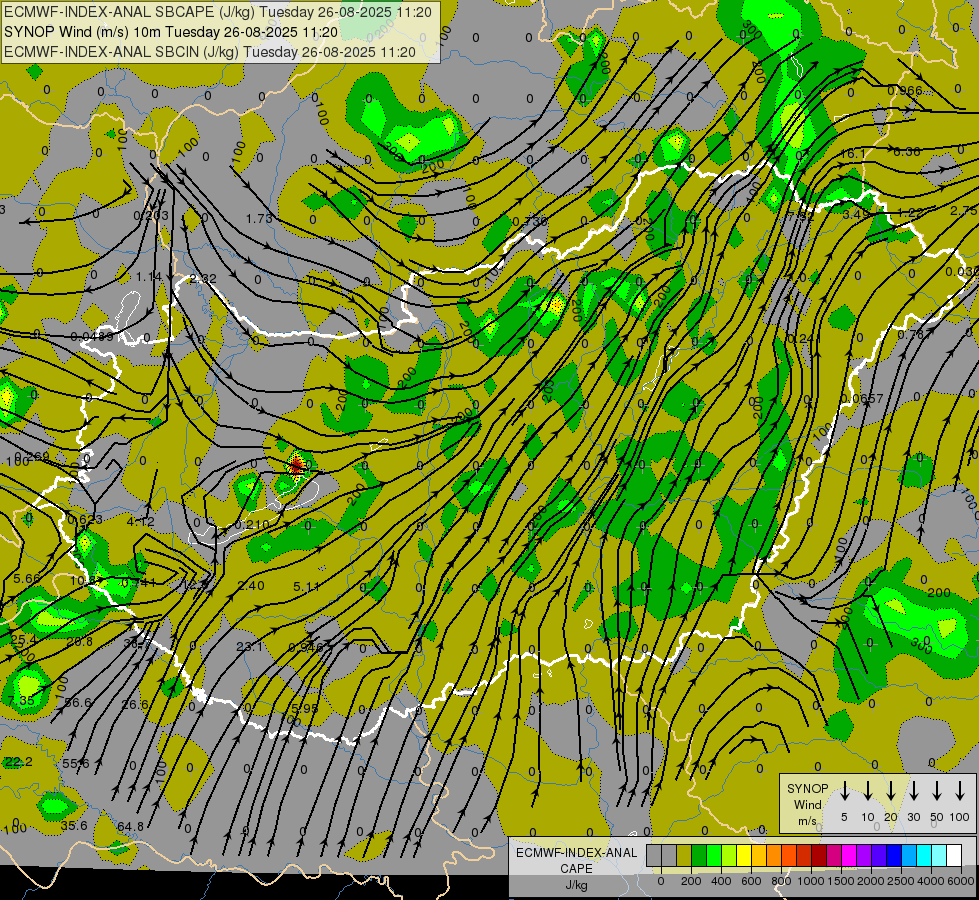Click the 100 m/s wind arrow in legend
The width and height of the screenshot is (979, 900).
click(960, 791)
